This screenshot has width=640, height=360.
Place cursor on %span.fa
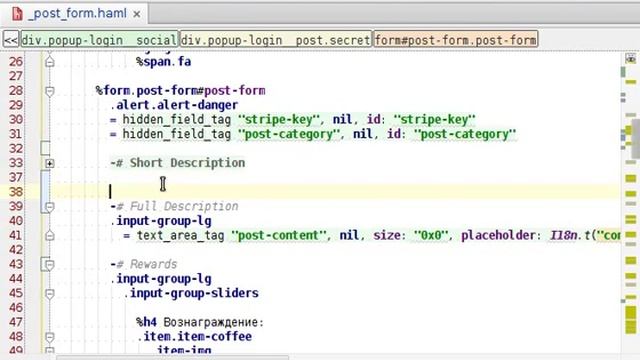coord(164,62)
